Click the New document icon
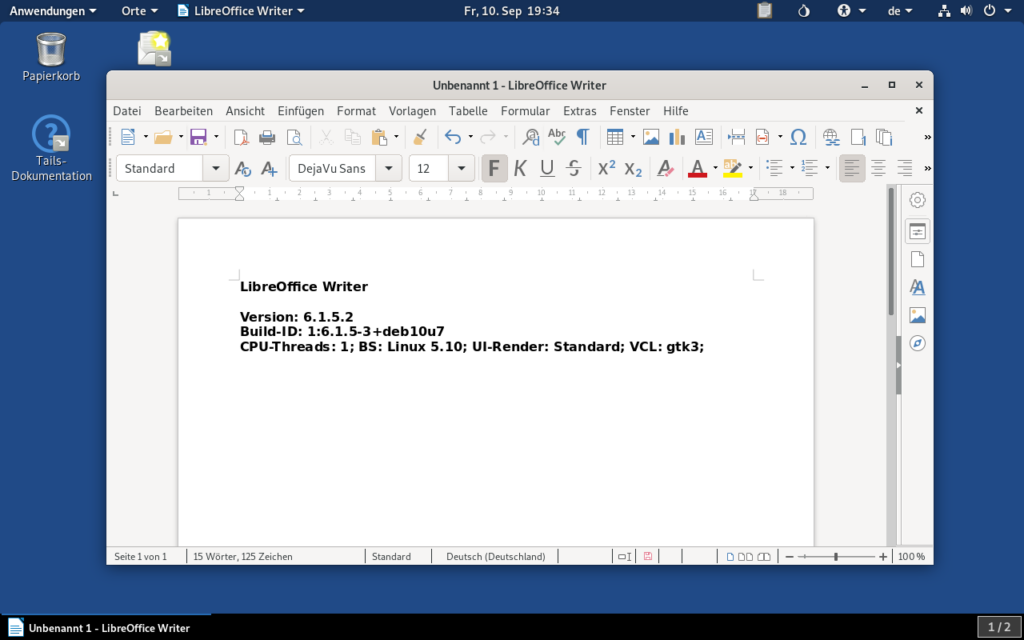Image resolution: width=1024 pixels, height=640 pixels. pyautogui.click(x=128, y=136)
